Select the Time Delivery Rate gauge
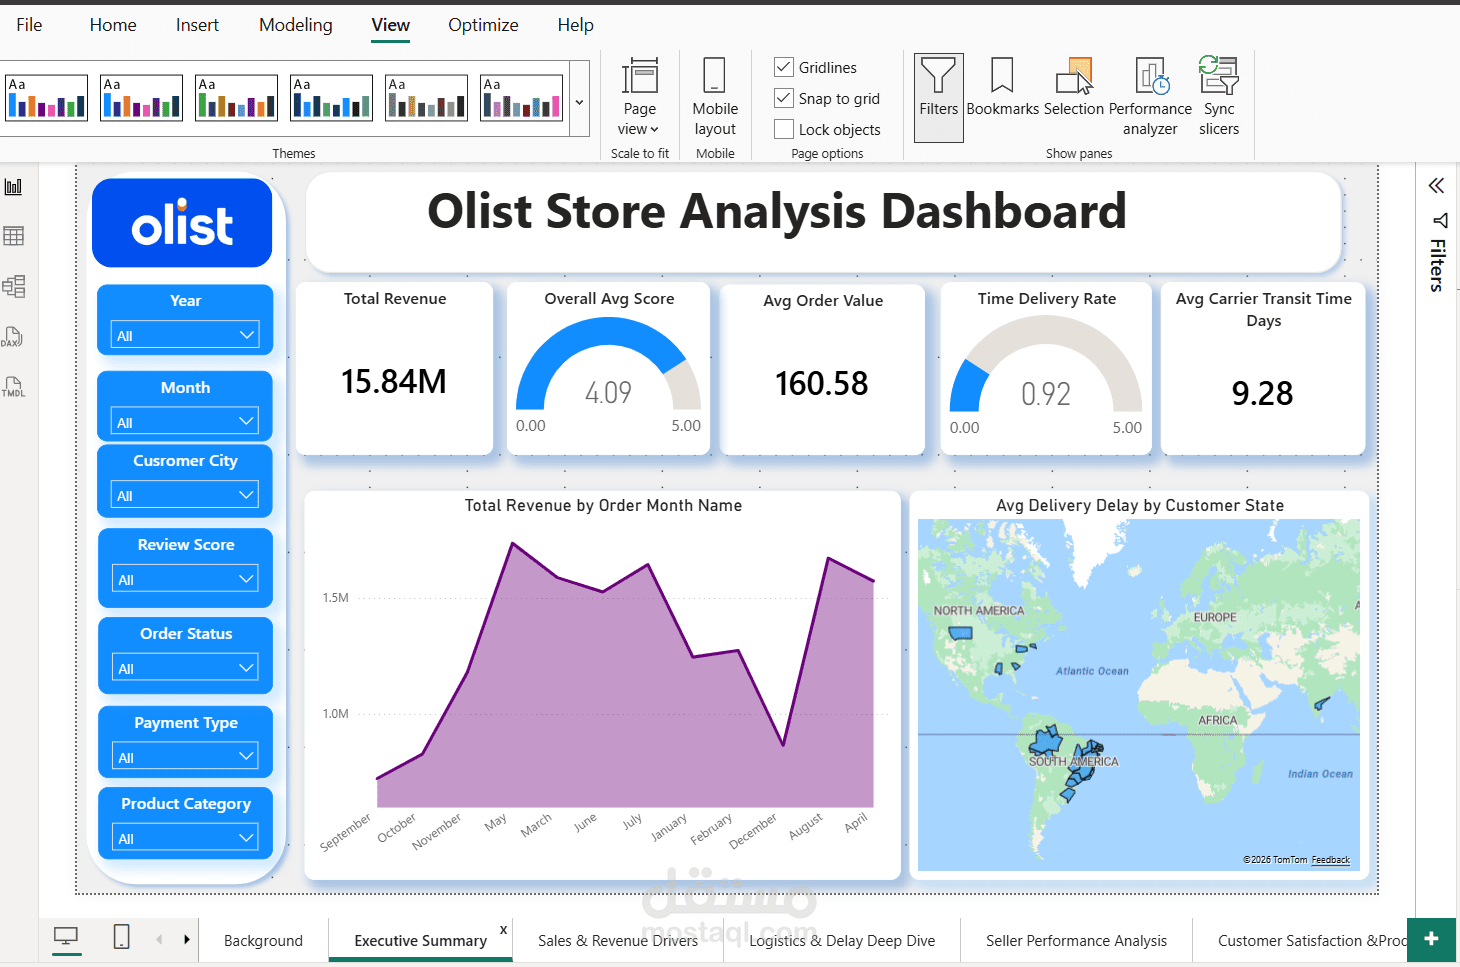Image resolution: width=1460 pixels, height=967 pixels. coord(1046,368)
